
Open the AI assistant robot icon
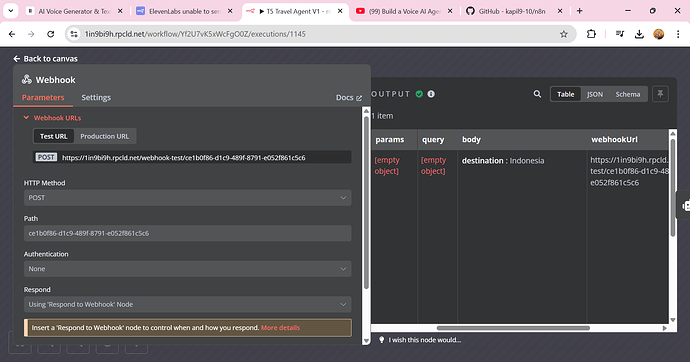(685, 205)
